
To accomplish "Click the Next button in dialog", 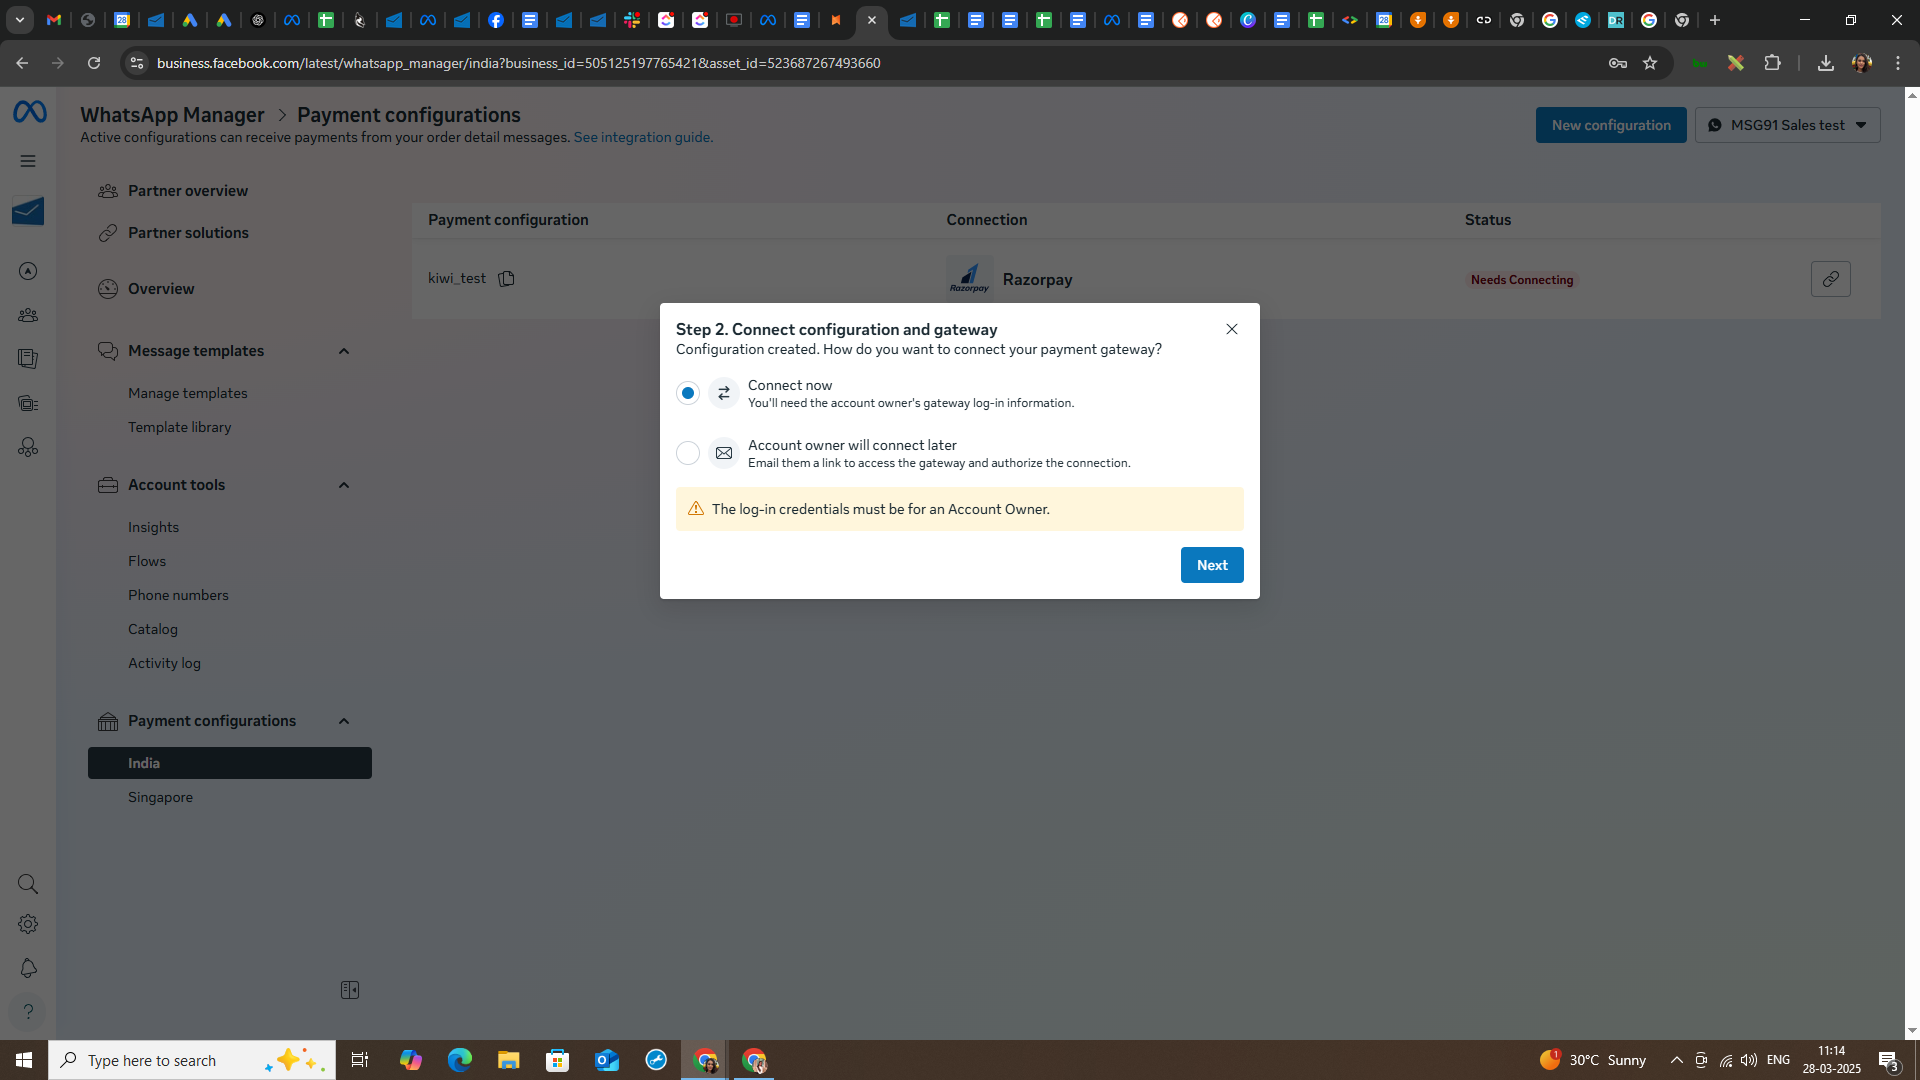I will click(1212, 565).
